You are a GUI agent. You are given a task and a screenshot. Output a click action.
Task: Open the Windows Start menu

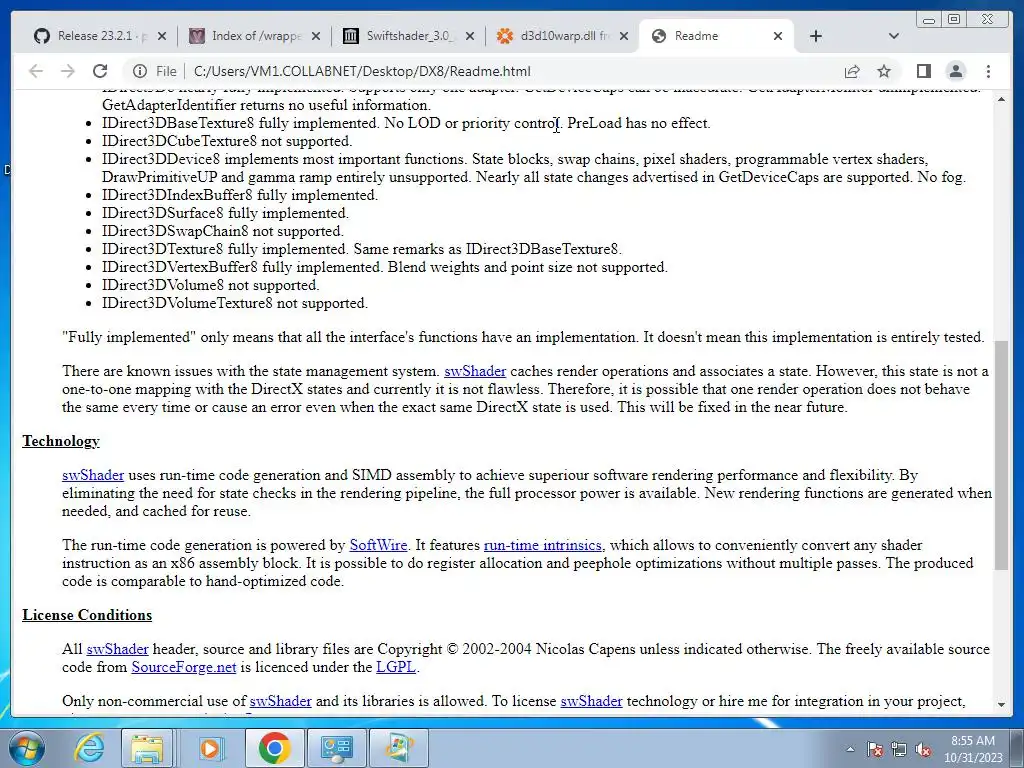click(25, 748)
